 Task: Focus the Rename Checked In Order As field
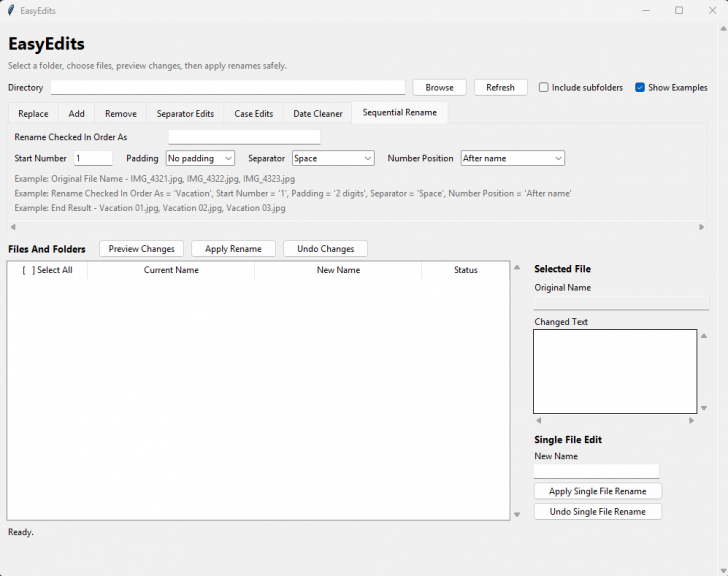click(244, 137)
